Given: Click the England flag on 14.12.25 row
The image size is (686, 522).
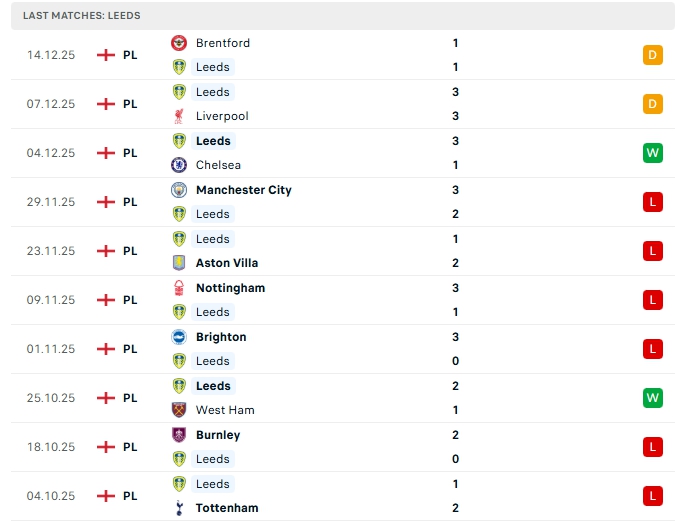Looking at the screenshot, I should pyautogui.click(x=105, y=55).
